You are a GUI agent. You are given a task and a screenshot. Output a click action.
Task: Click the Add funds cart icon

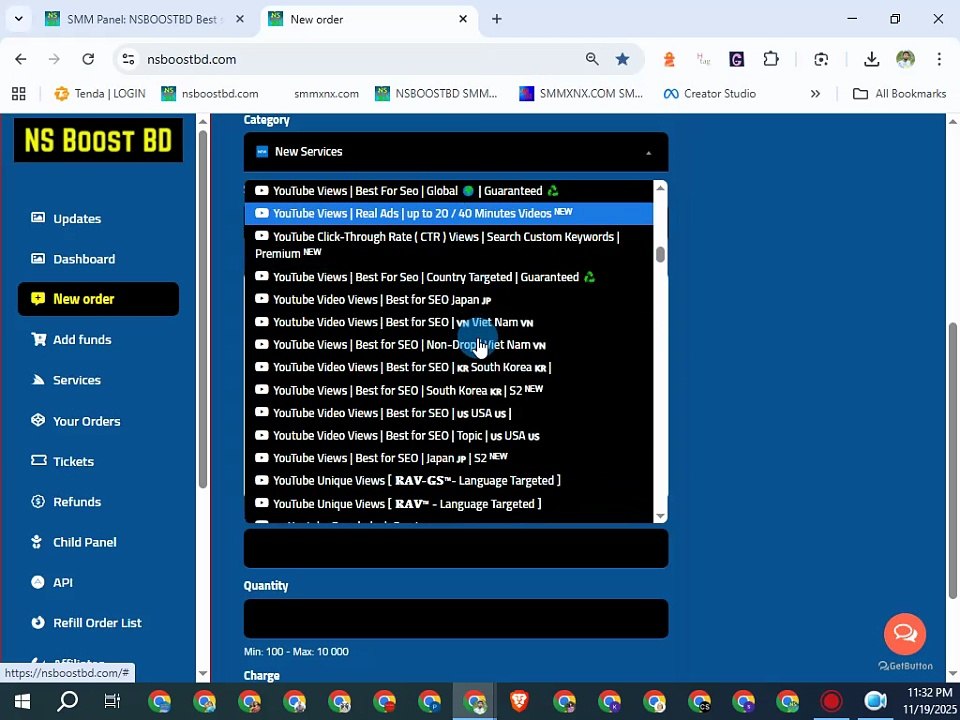point(38,339)
